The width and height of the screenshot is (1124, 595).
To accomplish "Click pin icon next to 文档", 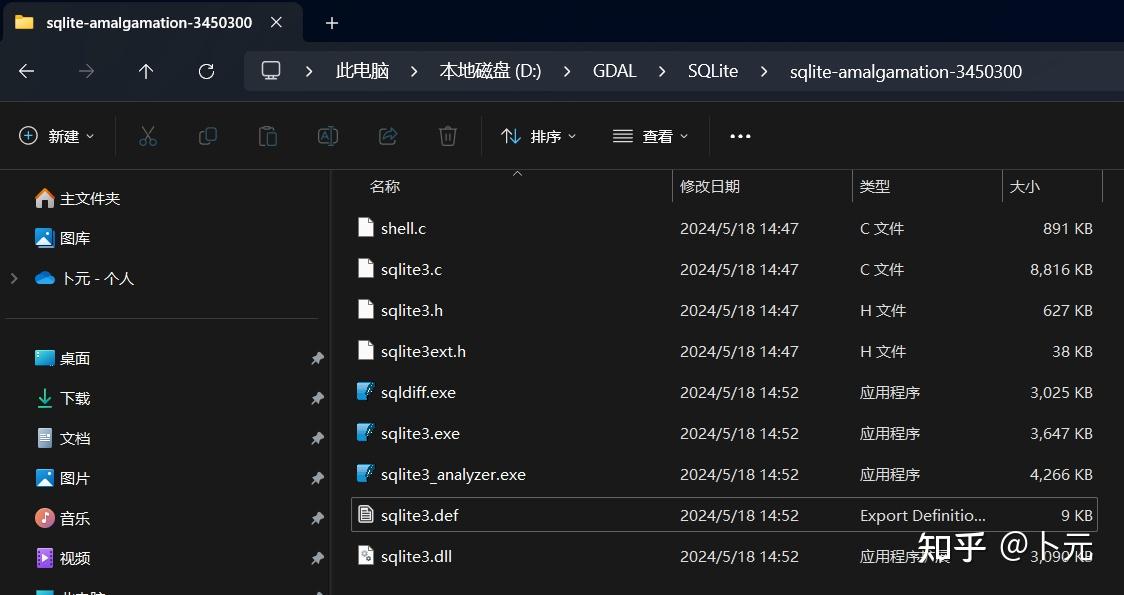I will [x=317, y=438].
